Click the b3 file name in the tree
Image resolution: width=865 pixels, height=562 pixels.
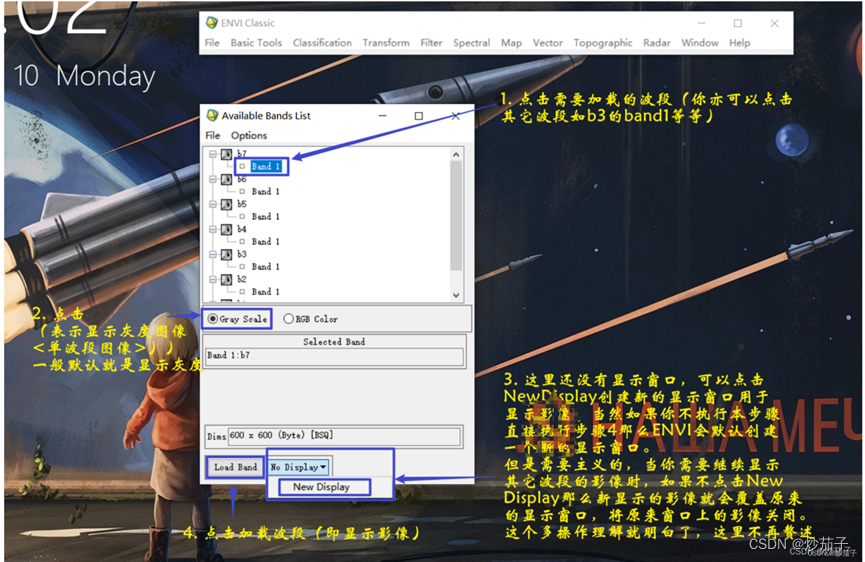[x=242, y=254]
